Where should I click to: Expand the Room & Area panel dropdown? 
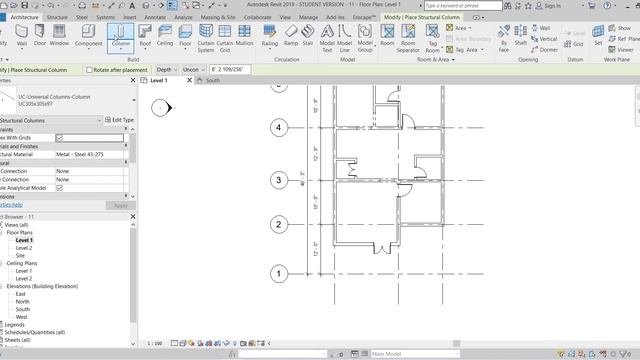coord(436,60)
